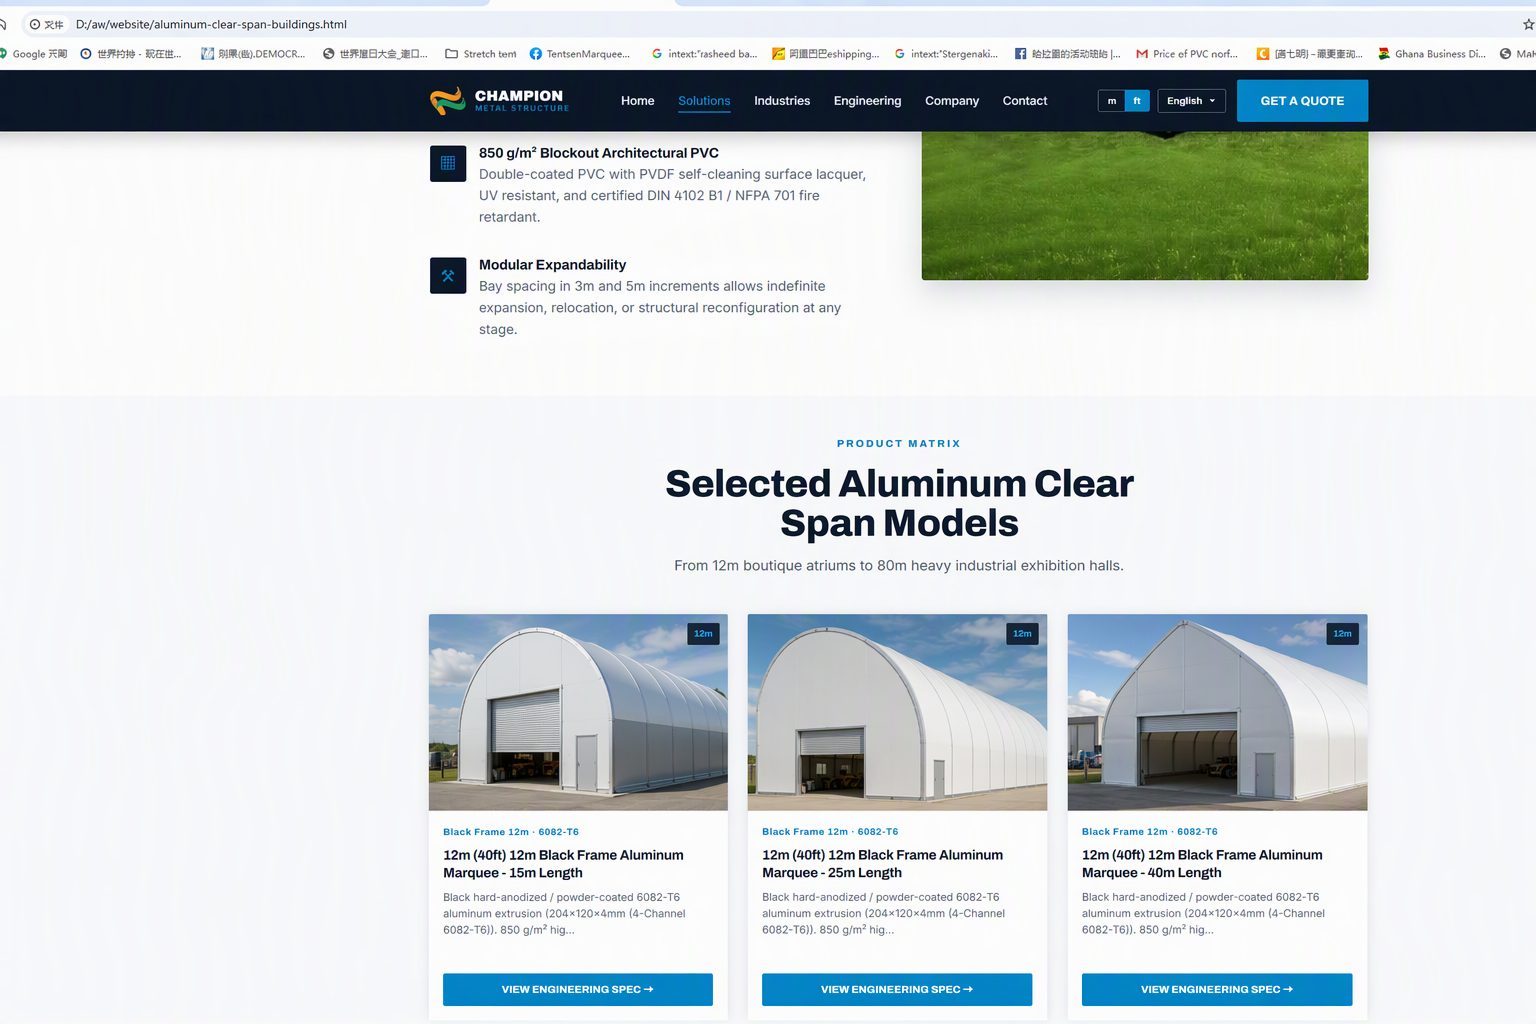This screenshot has height=1024, width=1536.
Task: View engineering spec for 15m Length marquee
Action: pos(578,989)
